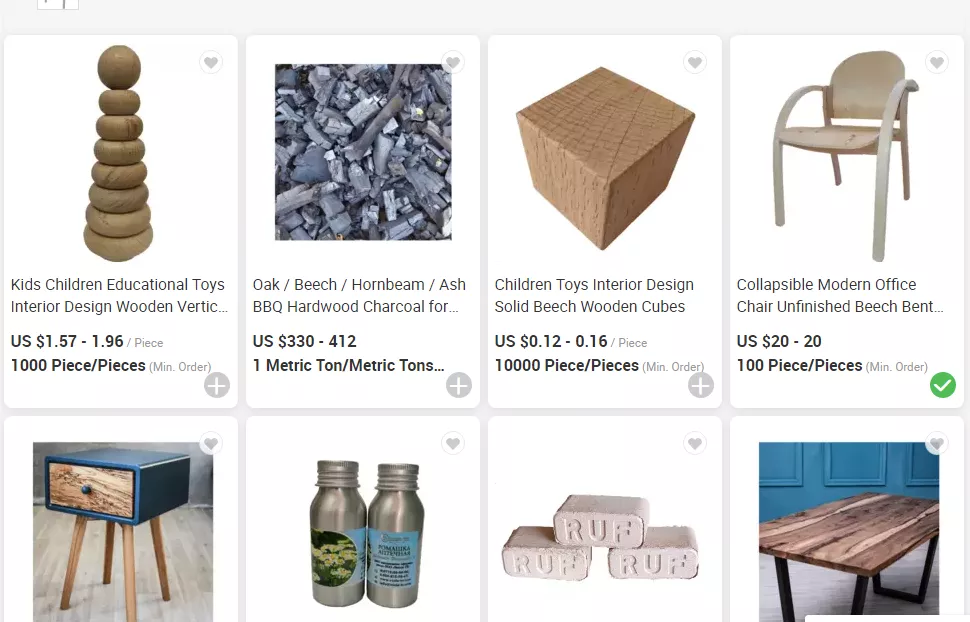
Task: Click heart icon on aluminum bottles product
Action: (x=453, y=444)
